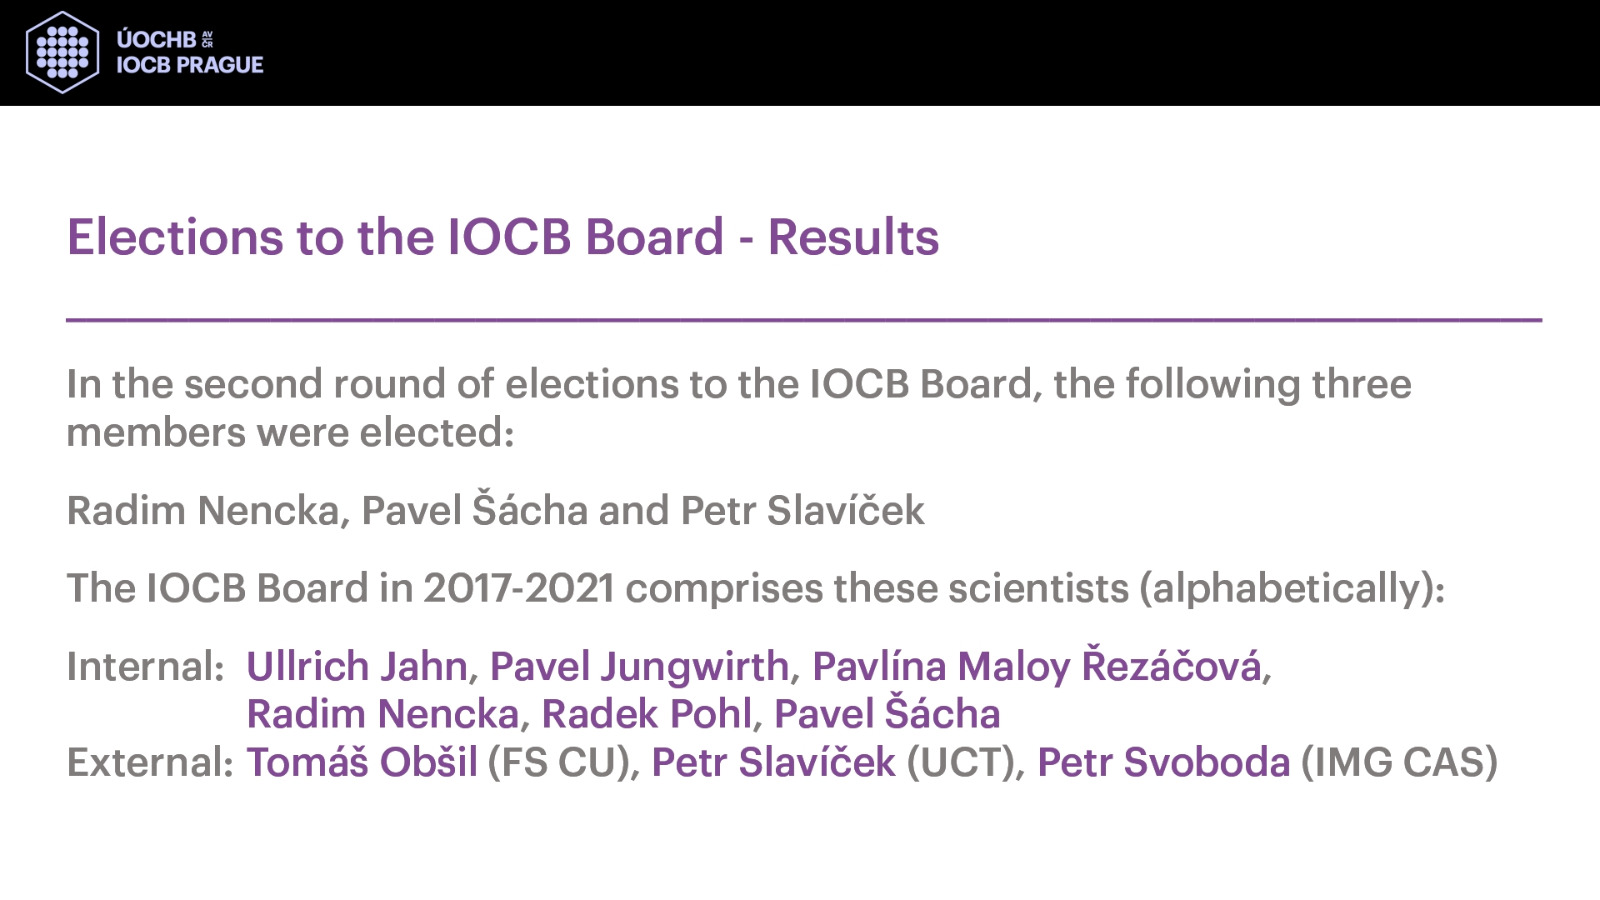1600x900 pixels.
Task: Click the 'second round of elections' paragraph
Action: click(739, 408)
